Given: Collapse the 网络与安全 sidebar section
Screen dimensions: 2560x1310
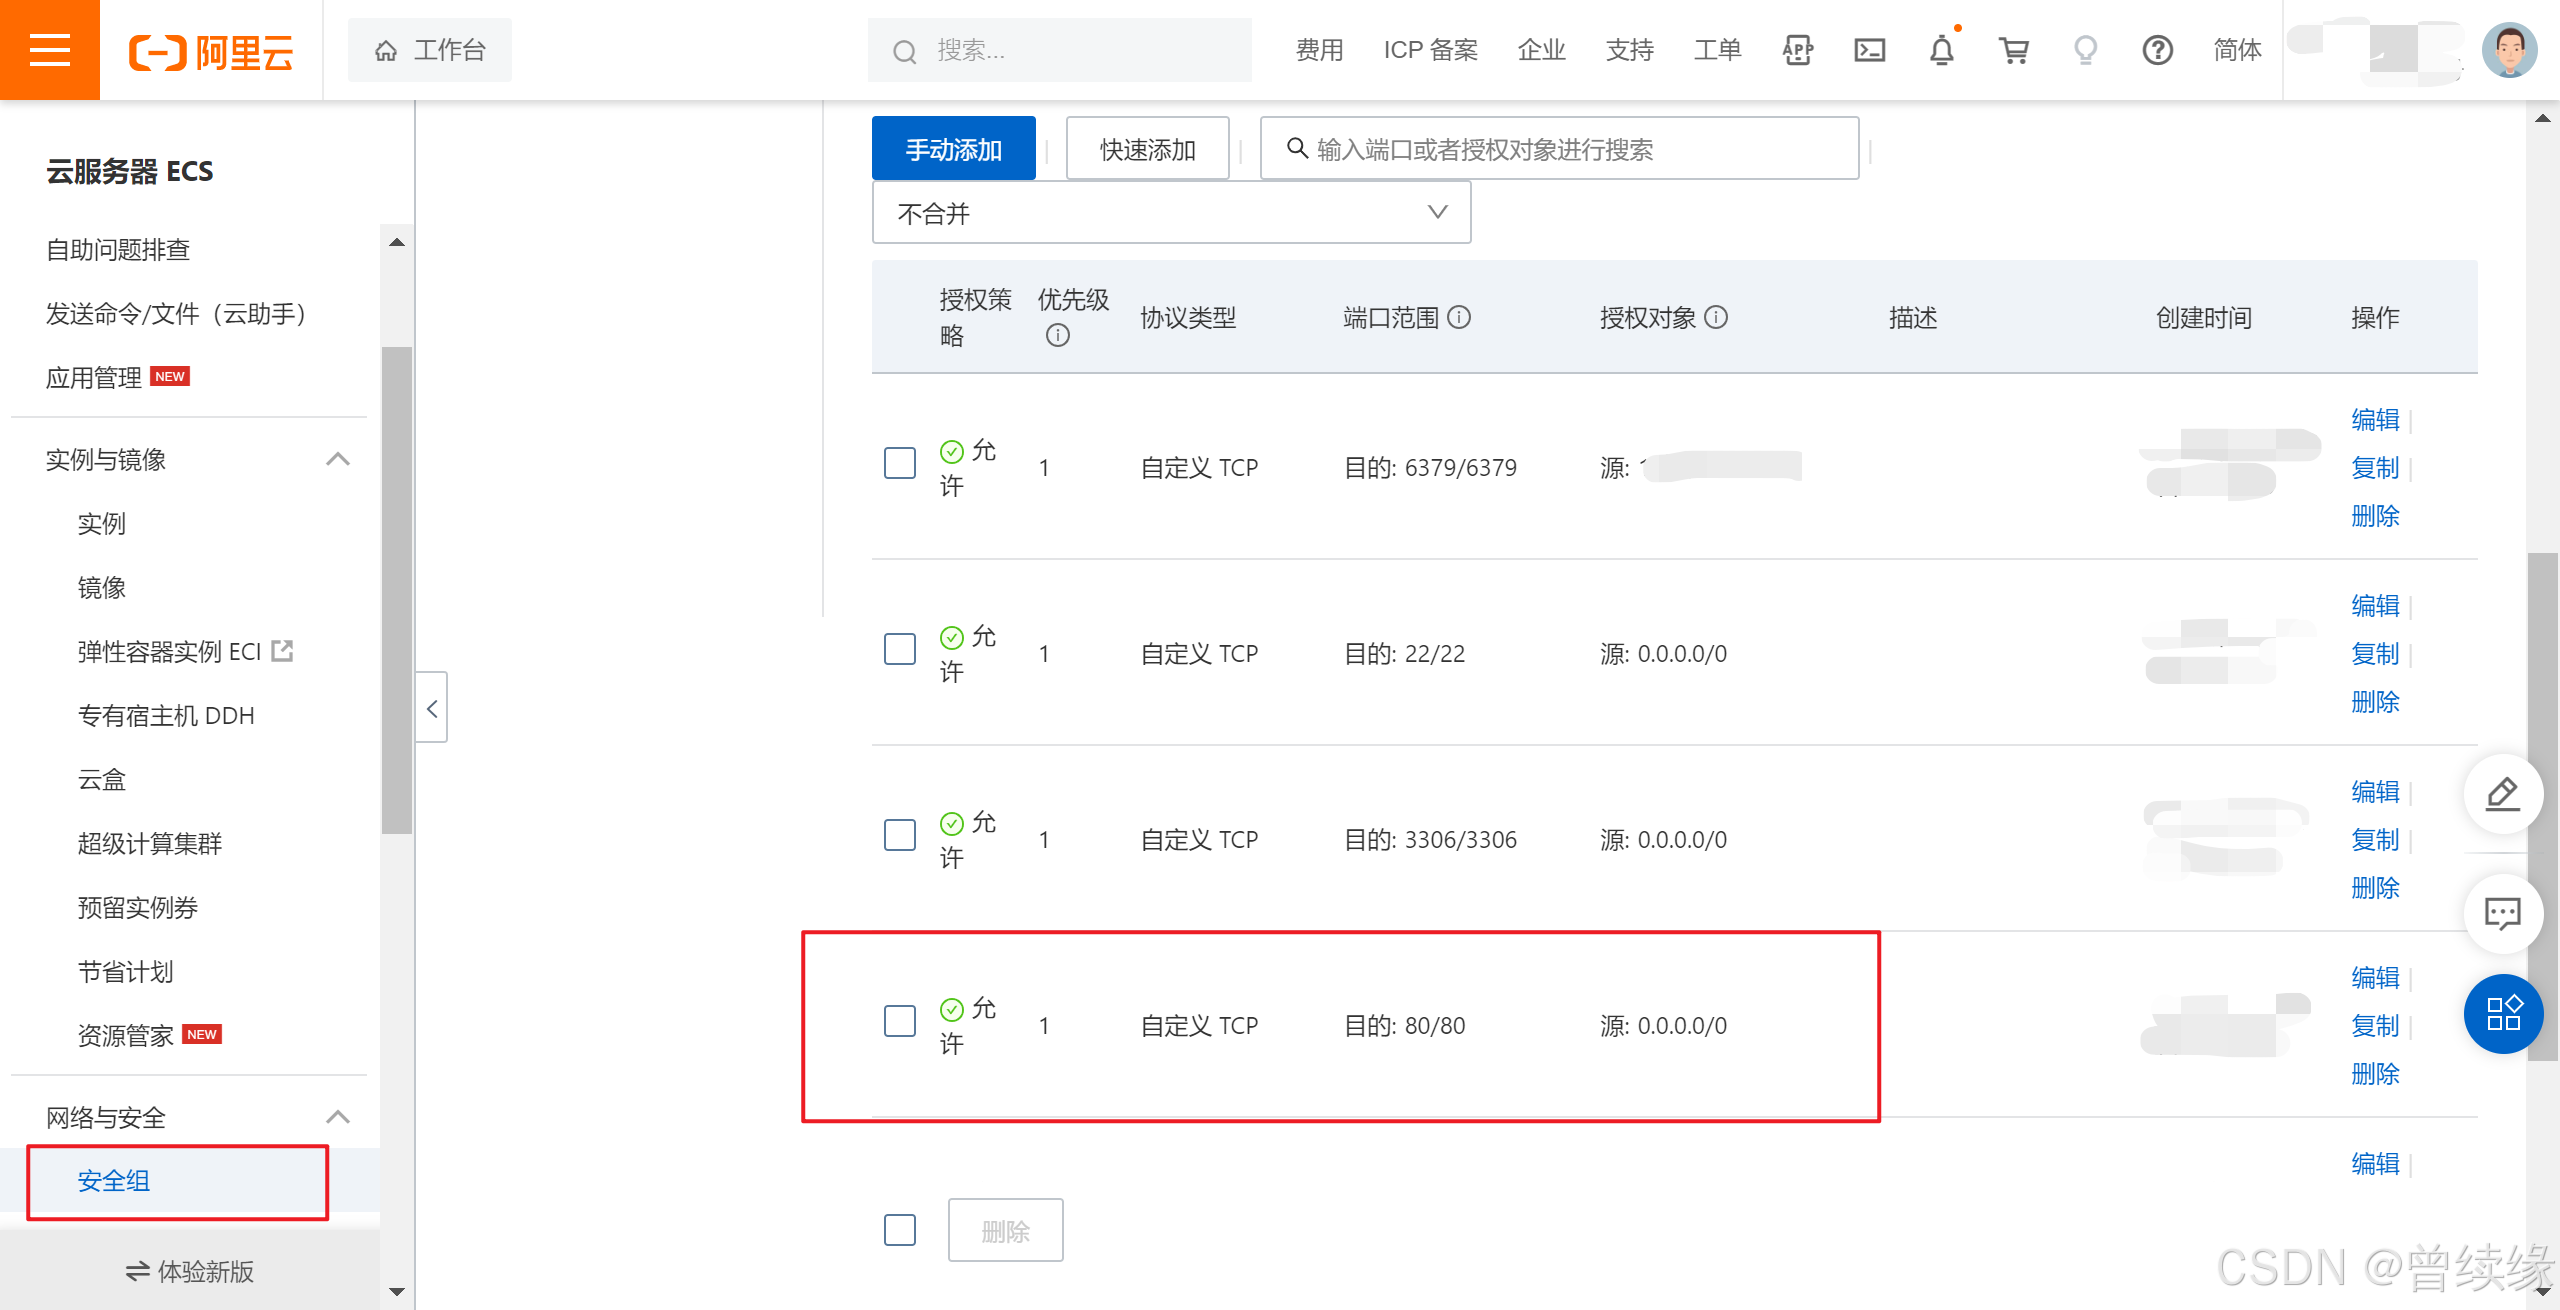Looking at the screenshot, I should coord(337,1117).
